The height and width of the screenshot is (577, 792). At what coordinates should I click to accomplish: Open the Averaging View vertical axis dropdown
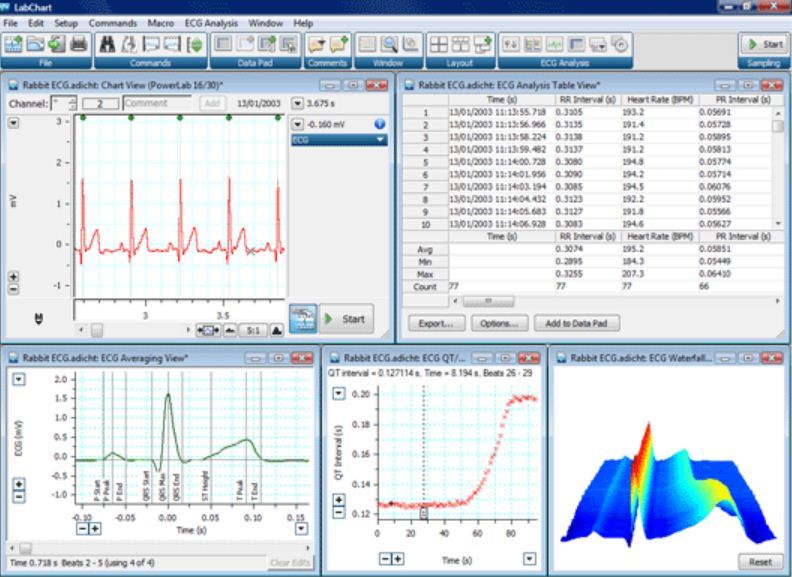click(19, 379)
